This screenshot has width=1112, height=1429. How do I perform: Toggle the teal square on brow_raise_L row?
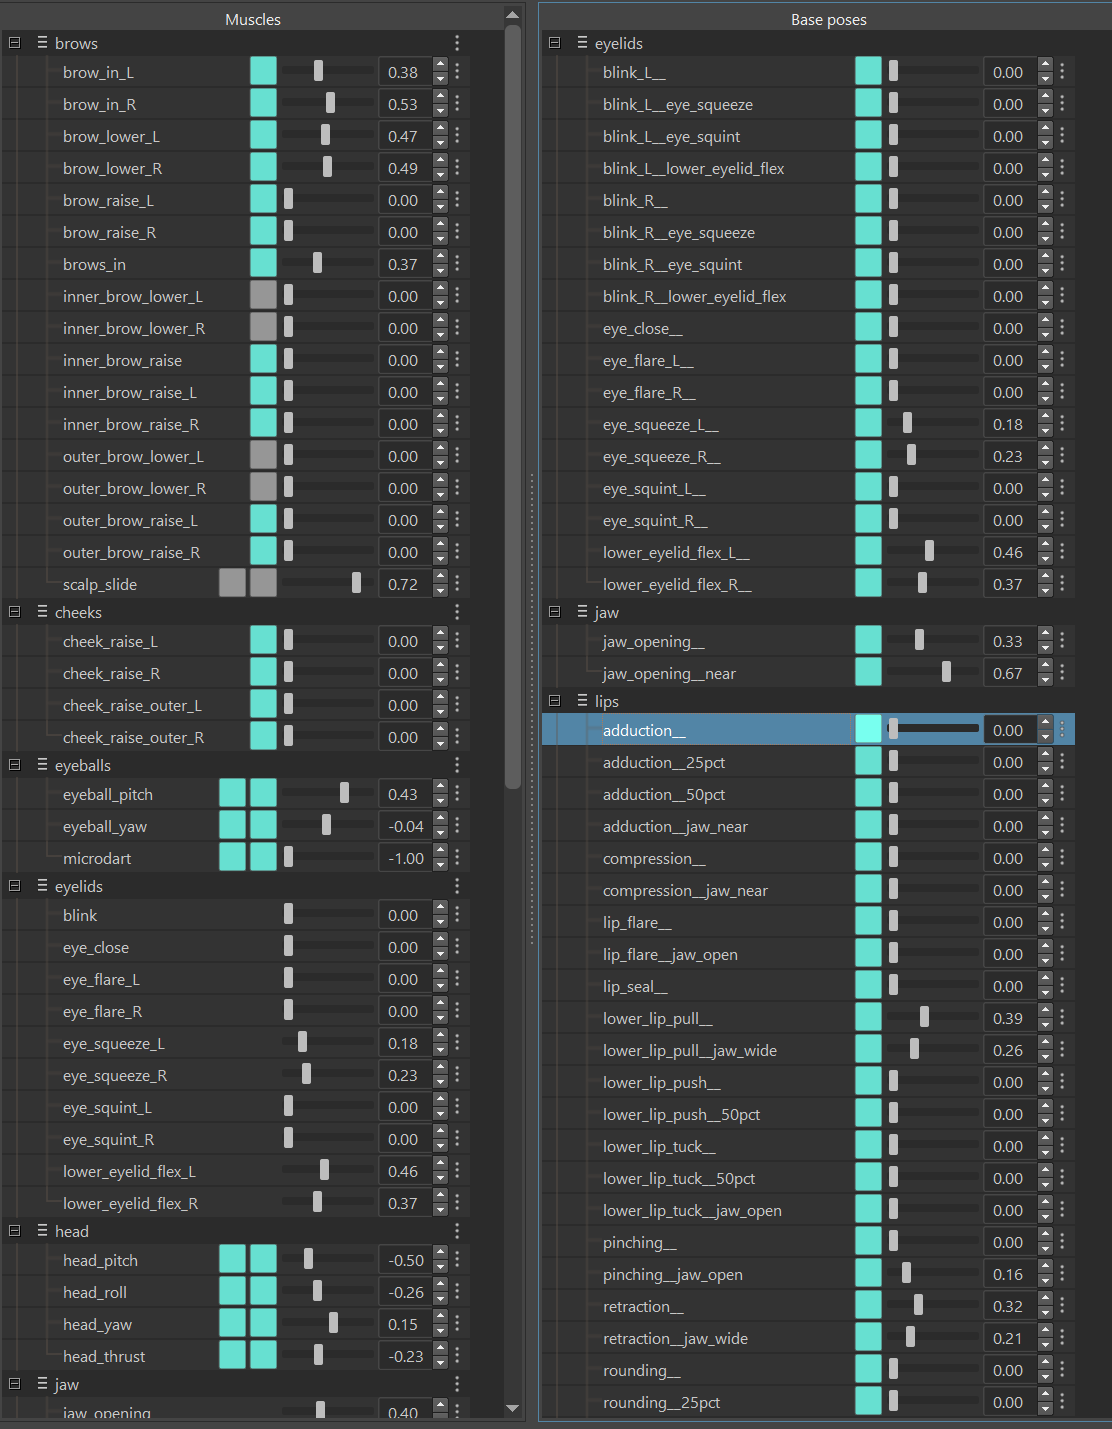click(x=263, y=200)
